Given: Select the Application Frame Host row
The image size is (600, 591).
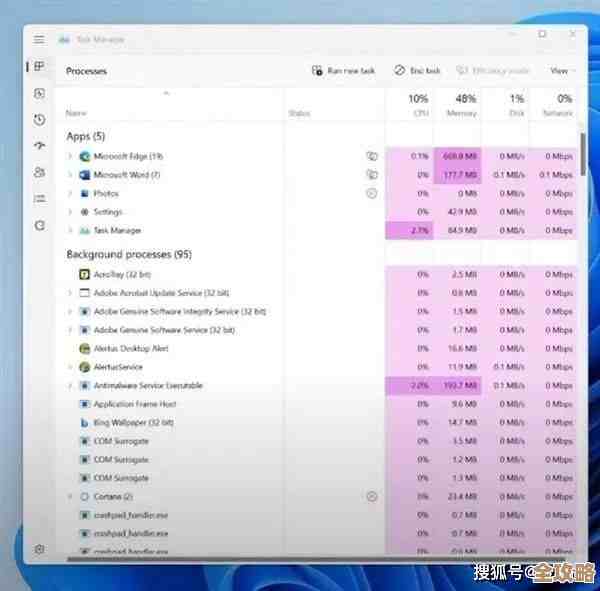Looking at the screenshot, I should pos(316,404).
